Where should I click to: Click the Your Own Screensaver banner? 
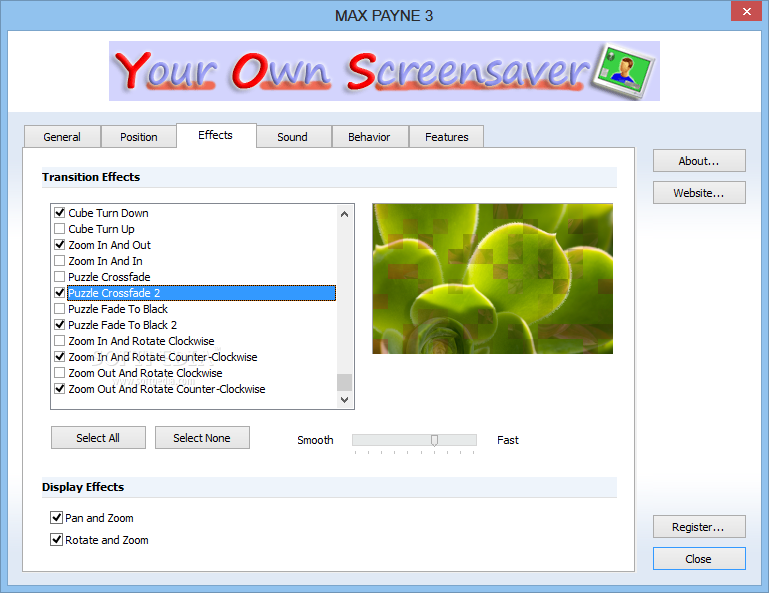click(384, 71)
